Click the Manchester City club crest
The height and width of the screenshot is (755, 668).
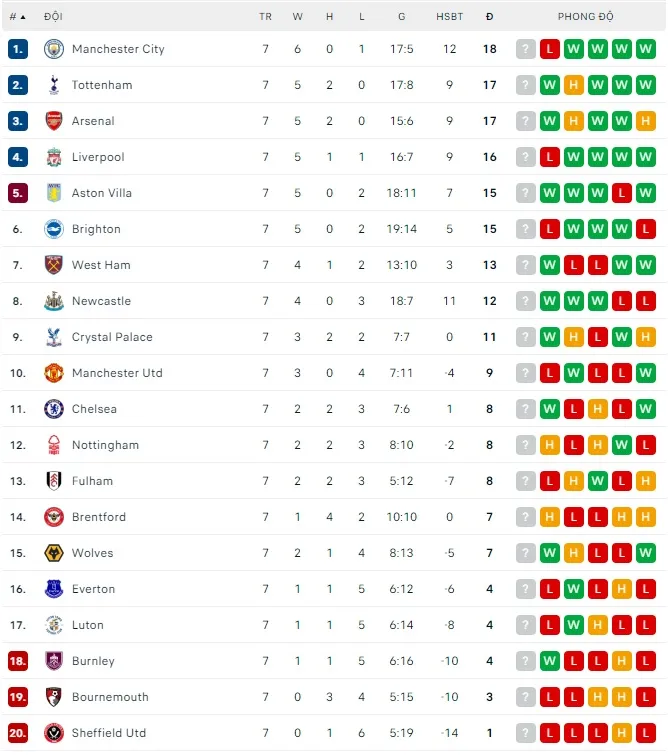coord(54,49)
